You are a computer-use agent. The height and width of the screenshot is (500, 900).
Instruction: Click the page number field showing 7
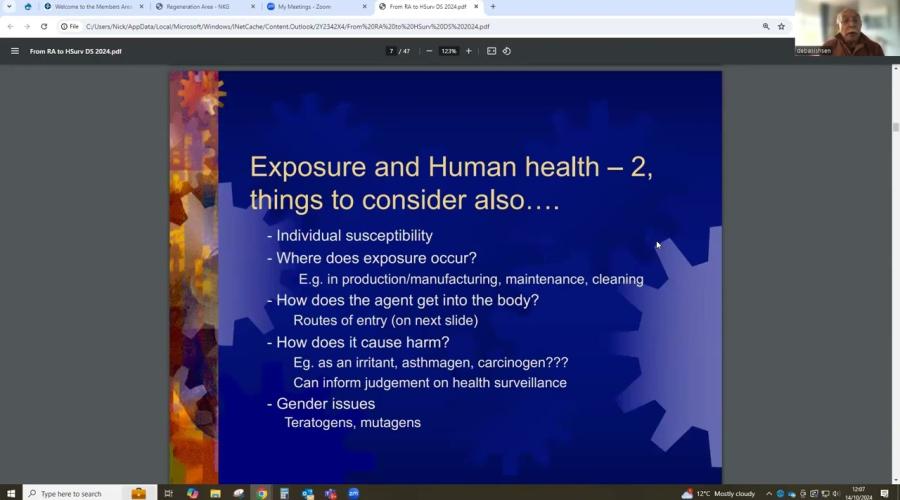click(x=391, y=51)
